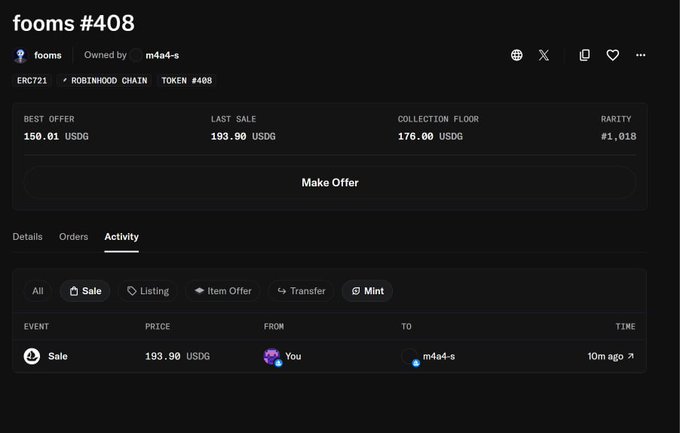This screenshot has height=433, width=680.
Task: Click the EVENT column header
Action: coord(36,327)
